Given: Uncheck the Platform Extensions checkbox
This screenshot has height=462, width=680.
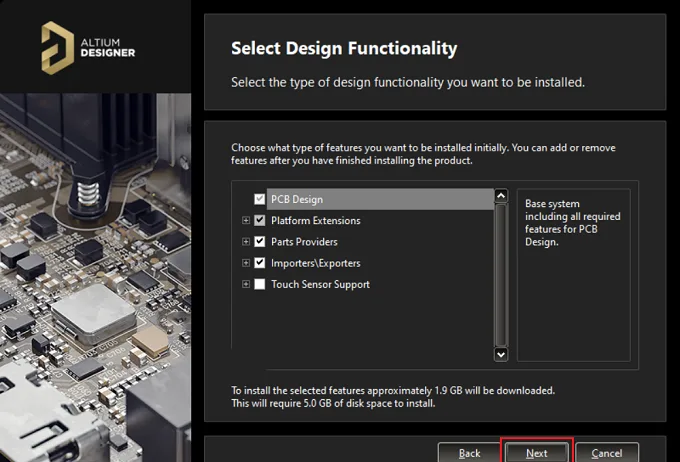Looking at the screenshot, I should [x=259, y=220].
